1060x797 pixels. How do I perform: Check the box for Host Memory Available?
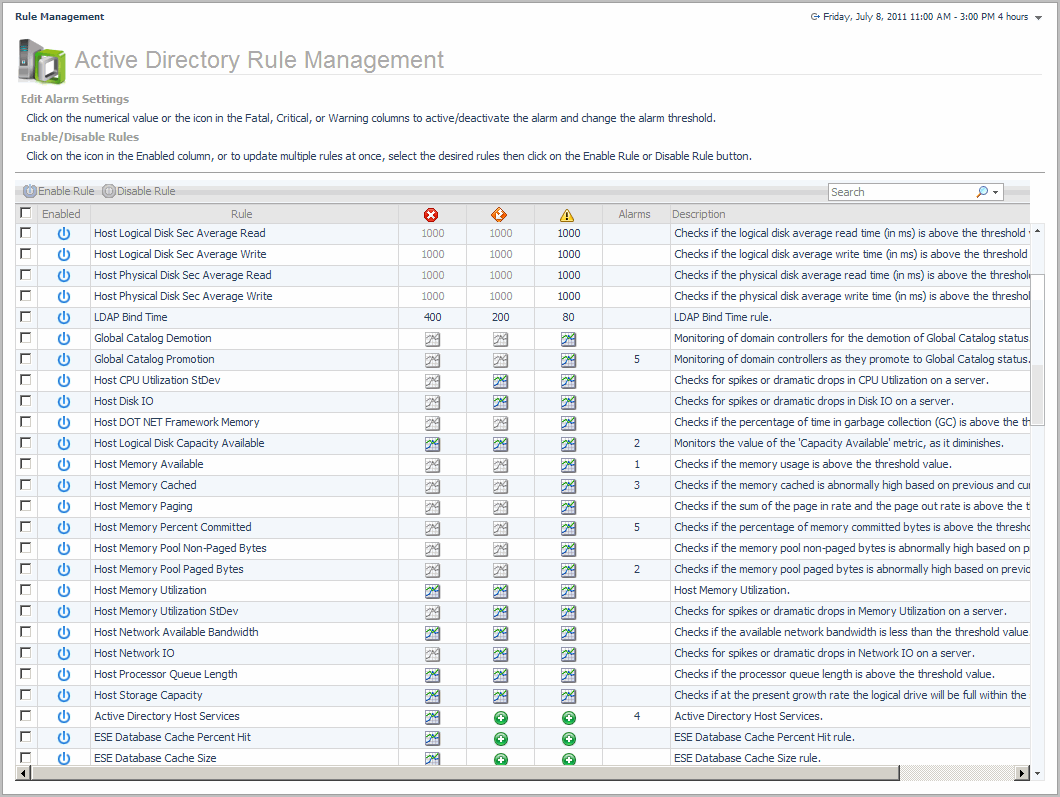[x=26, y=464]
